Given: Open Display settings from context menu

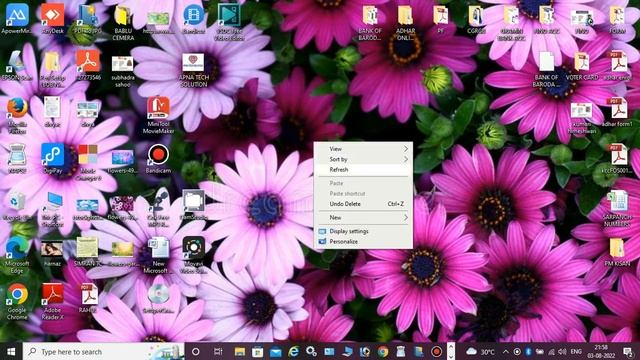Looking at the screenshot, I should tap(363, 231).
